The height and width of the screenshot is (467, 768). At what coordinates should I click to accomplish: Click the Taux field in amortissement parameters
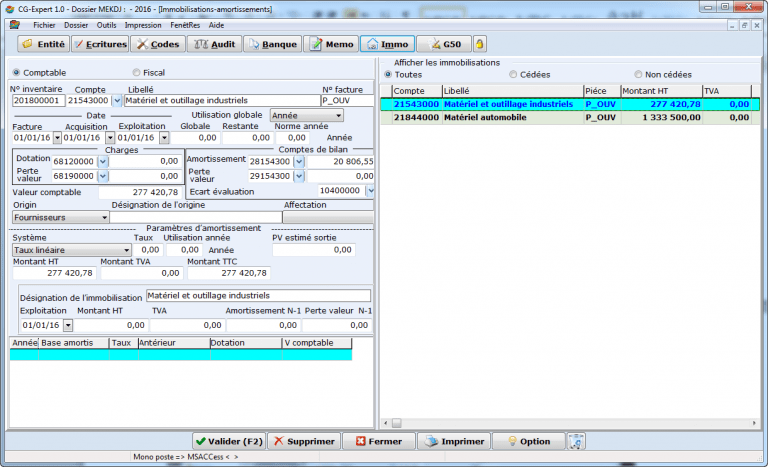(149, 250)
